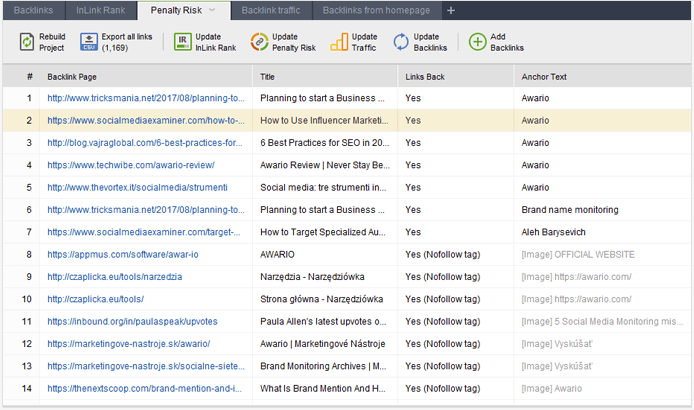Sort by the Backlink Page column header
694x410 pixels.
point(72,77)
